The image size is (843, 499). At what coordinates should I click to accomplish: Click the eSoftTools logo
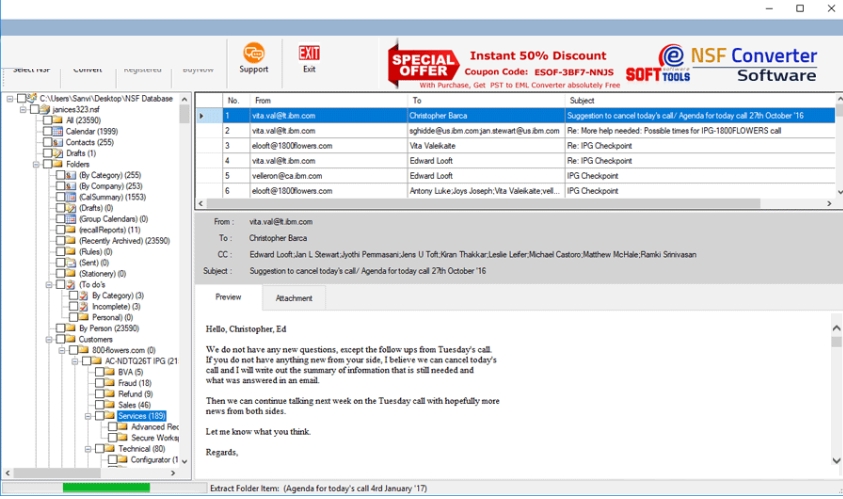point(659,63)
